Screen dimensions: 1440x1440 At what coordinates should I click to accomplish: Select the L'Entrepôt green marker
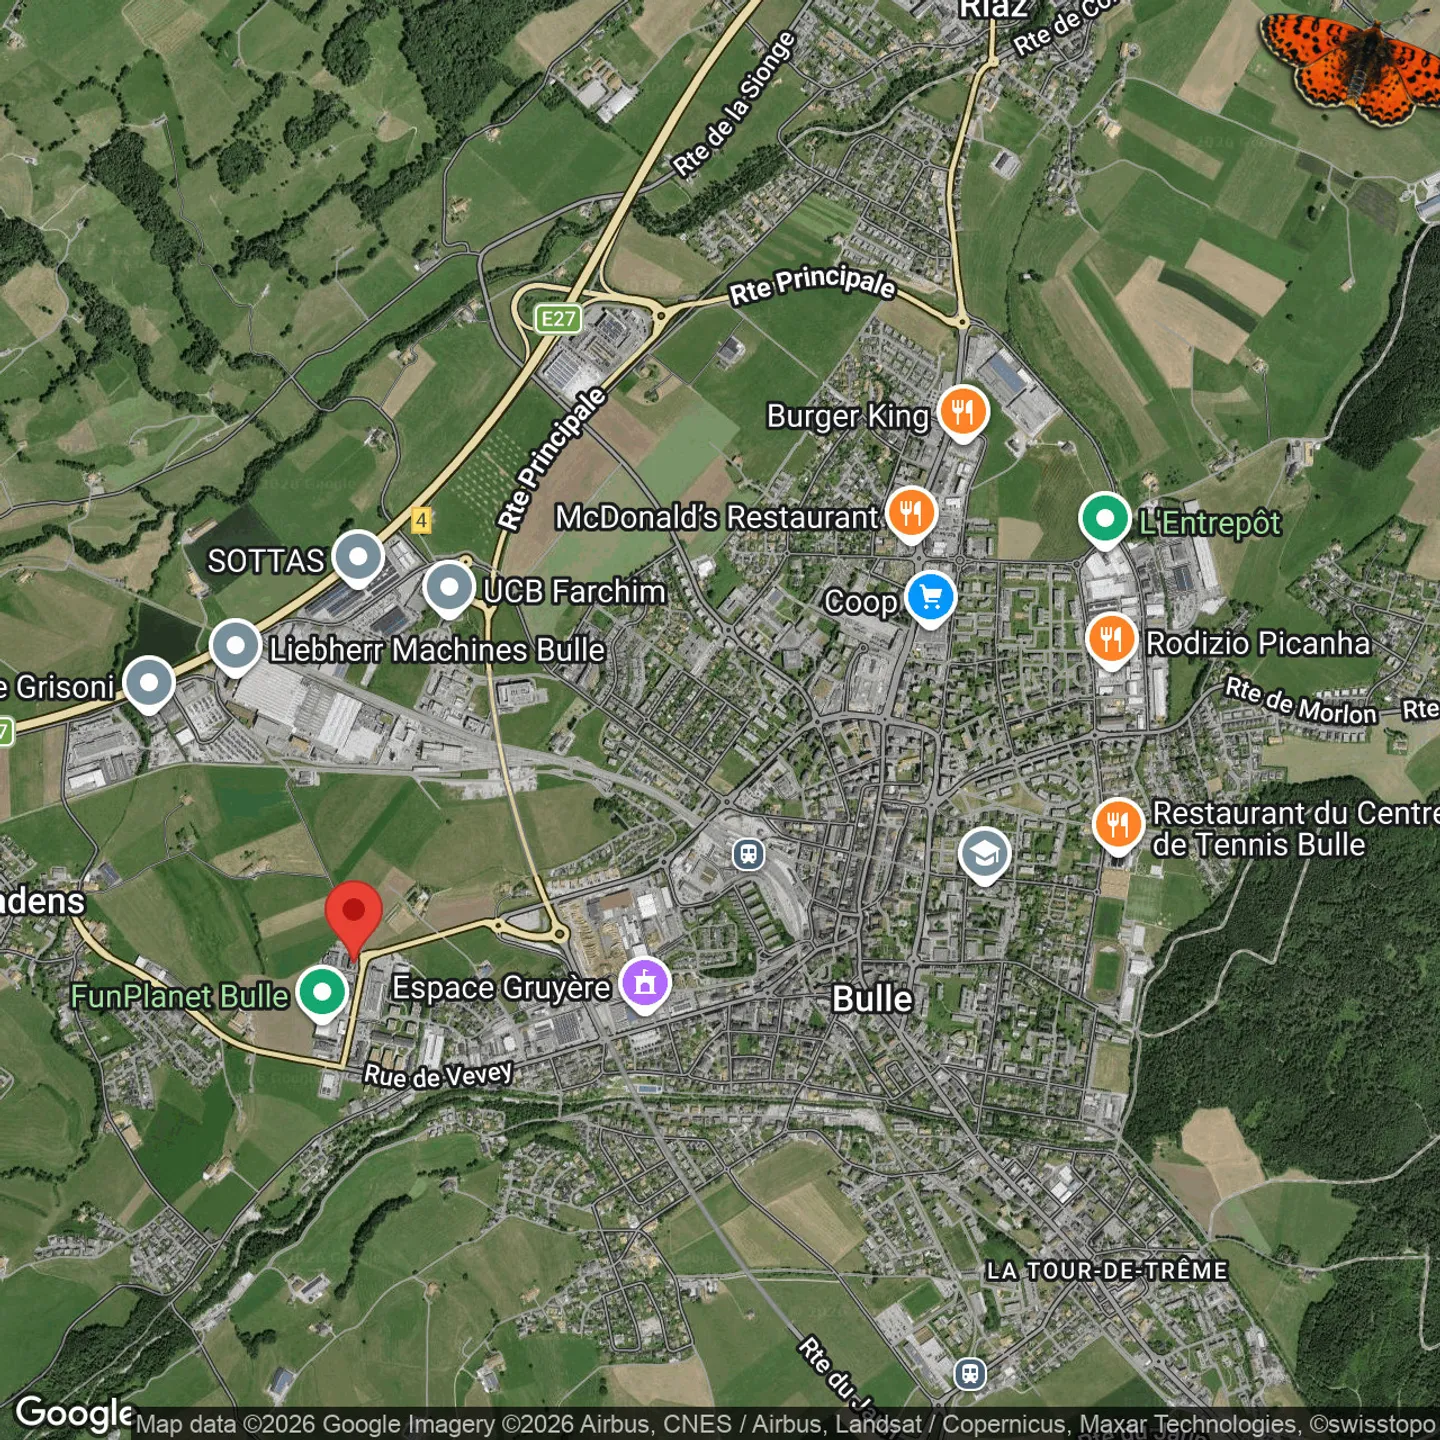click(x=1104, y=520)
